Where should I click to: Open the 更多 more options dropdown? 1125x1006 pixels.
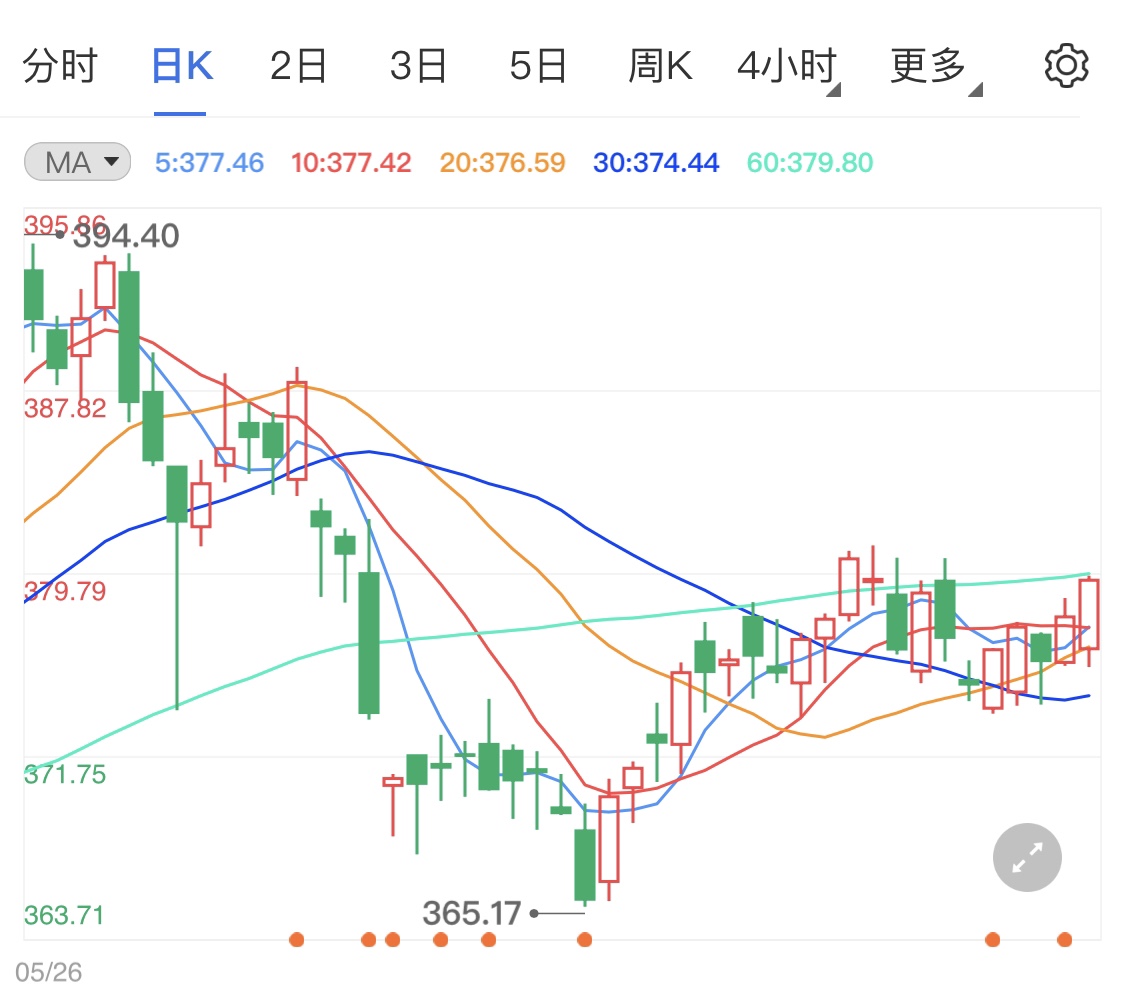930,64
